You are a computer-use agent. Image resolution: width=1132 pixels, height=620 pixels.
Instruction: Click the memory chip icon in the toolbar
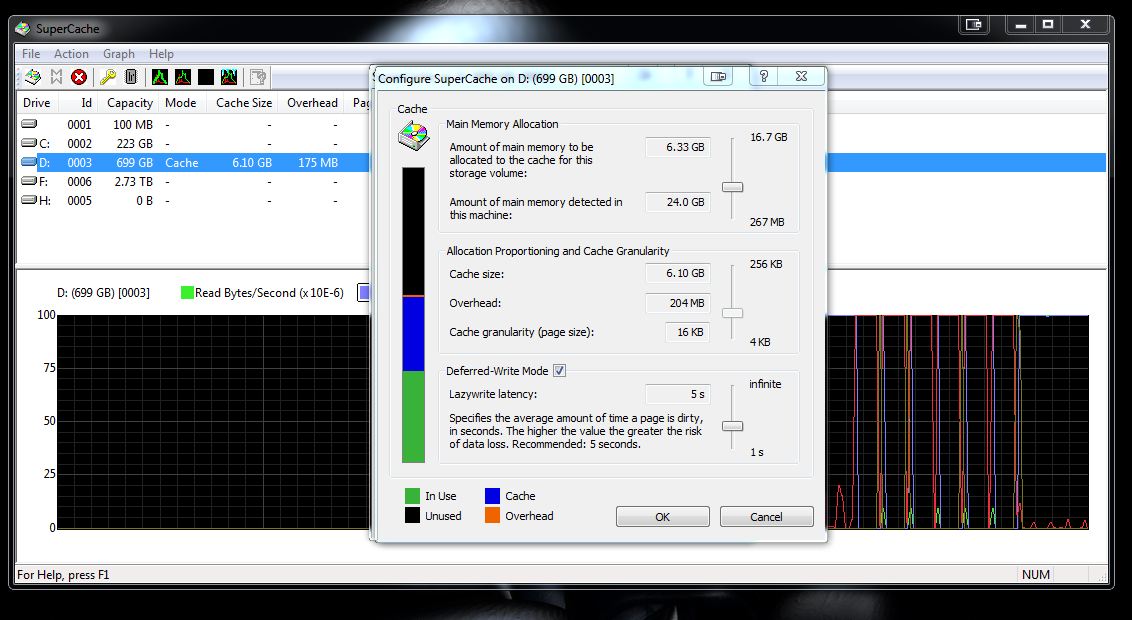pos(131,77)
